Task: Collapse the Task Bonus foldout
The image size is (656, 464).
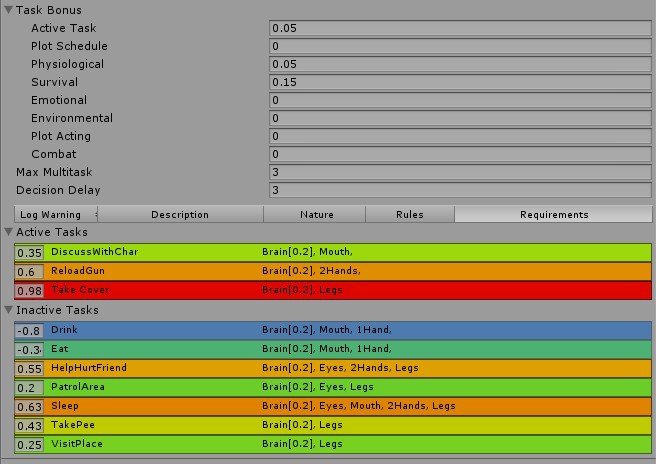Action: click(x=8, y=10)
